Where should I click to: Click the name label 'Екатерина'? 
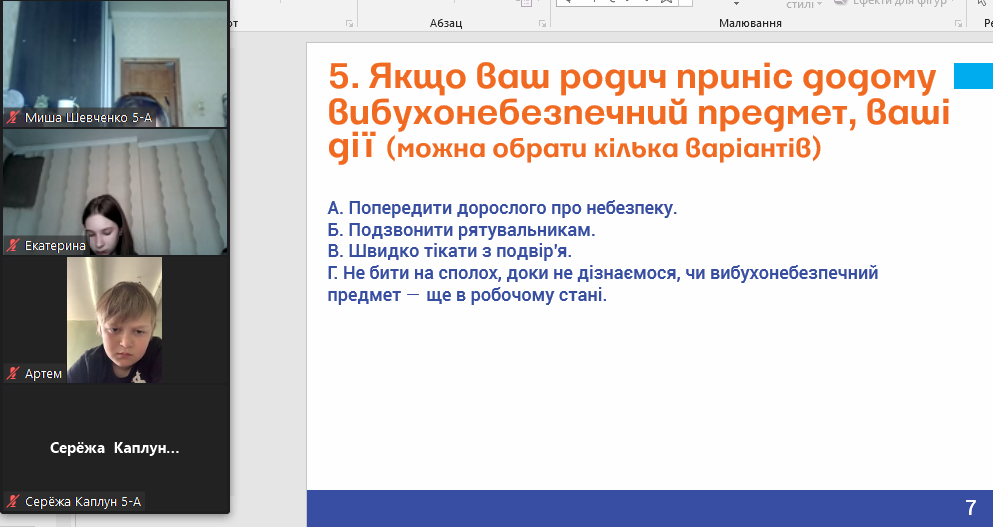[x=55, y=246]
